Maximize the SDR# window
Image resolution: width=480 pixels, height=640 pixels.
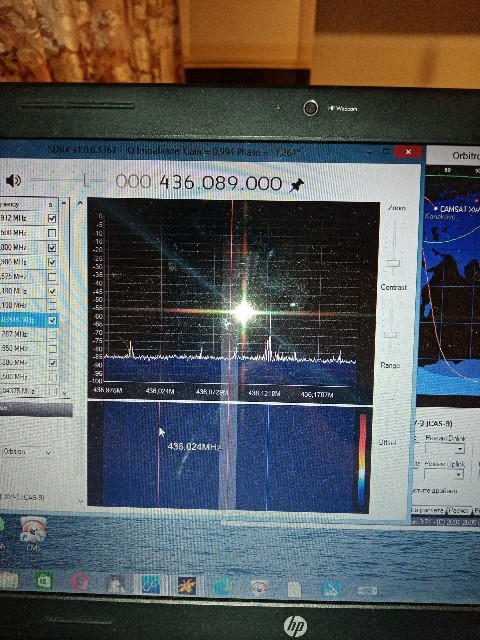point(386,151)
